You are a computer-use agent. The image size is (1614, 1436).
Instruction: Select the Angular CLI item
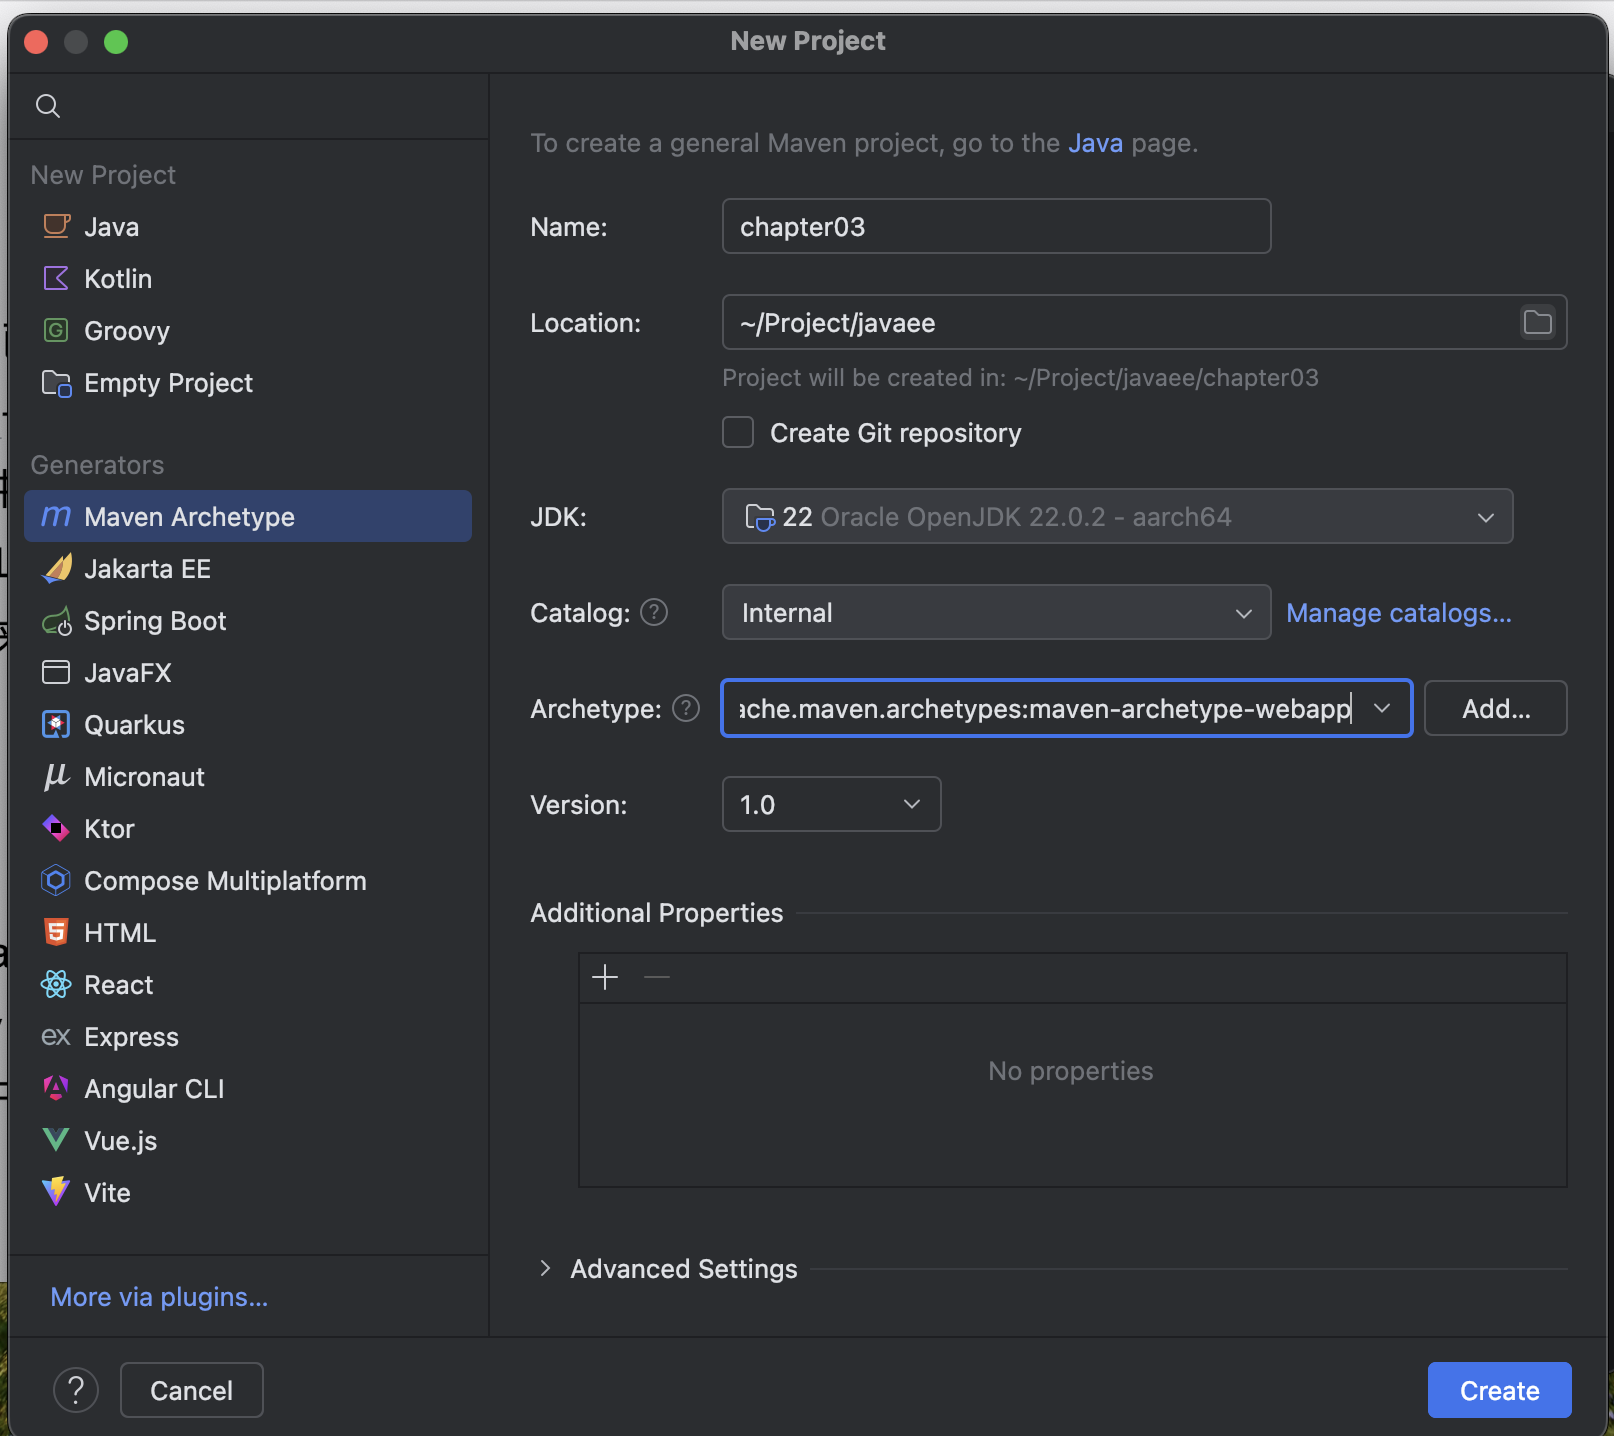click(x=248, y=1088)
